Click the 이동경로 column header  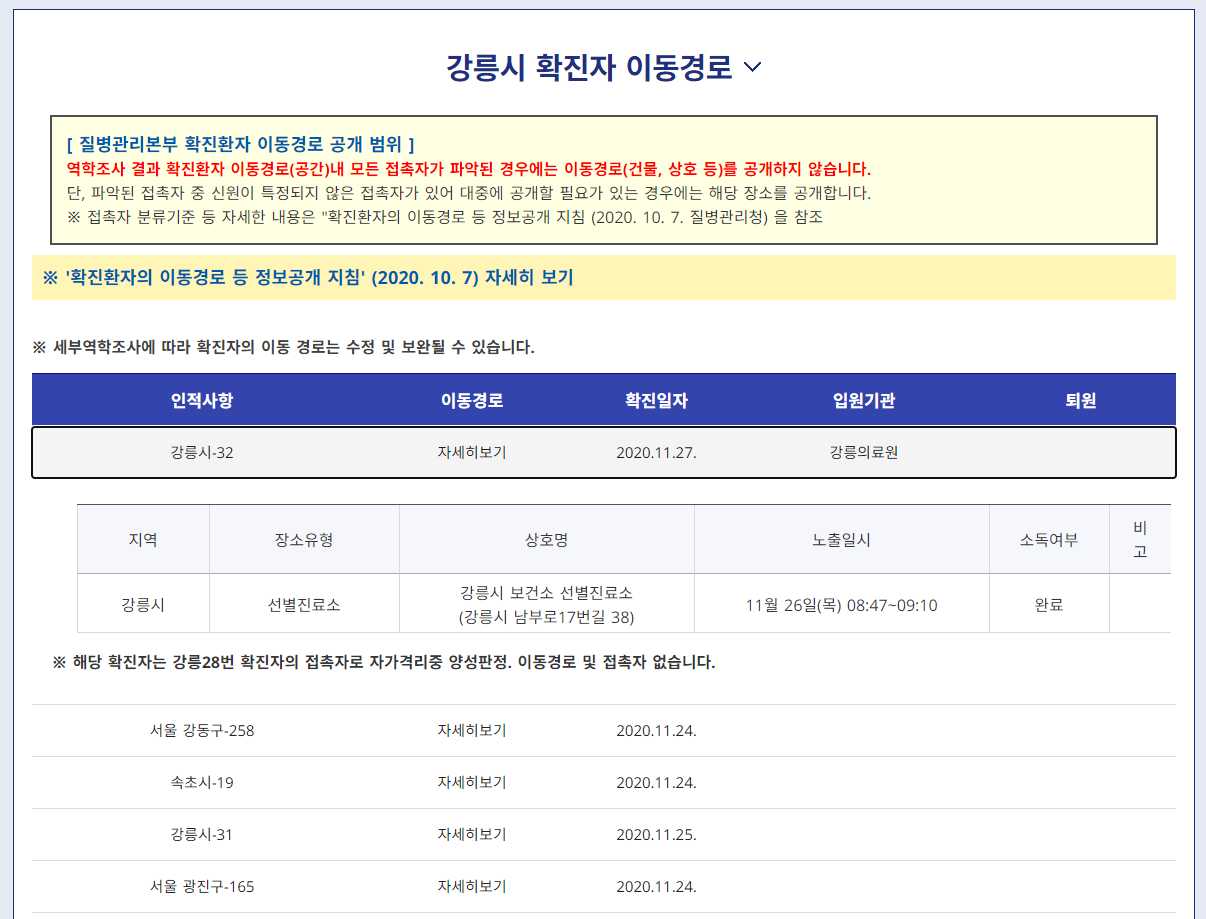click(472, 401)
